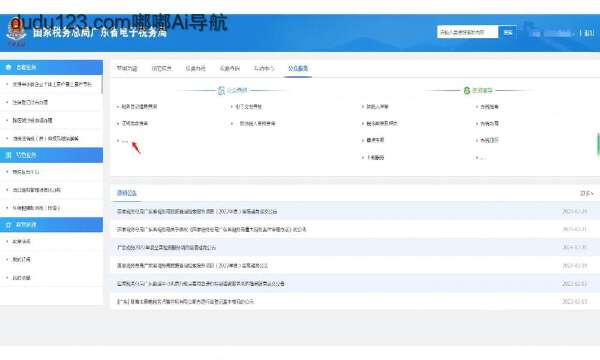The height and width of the screenshot is (360, 600).
Task: Open the 更多> link for notices
Action: [586, 194]
